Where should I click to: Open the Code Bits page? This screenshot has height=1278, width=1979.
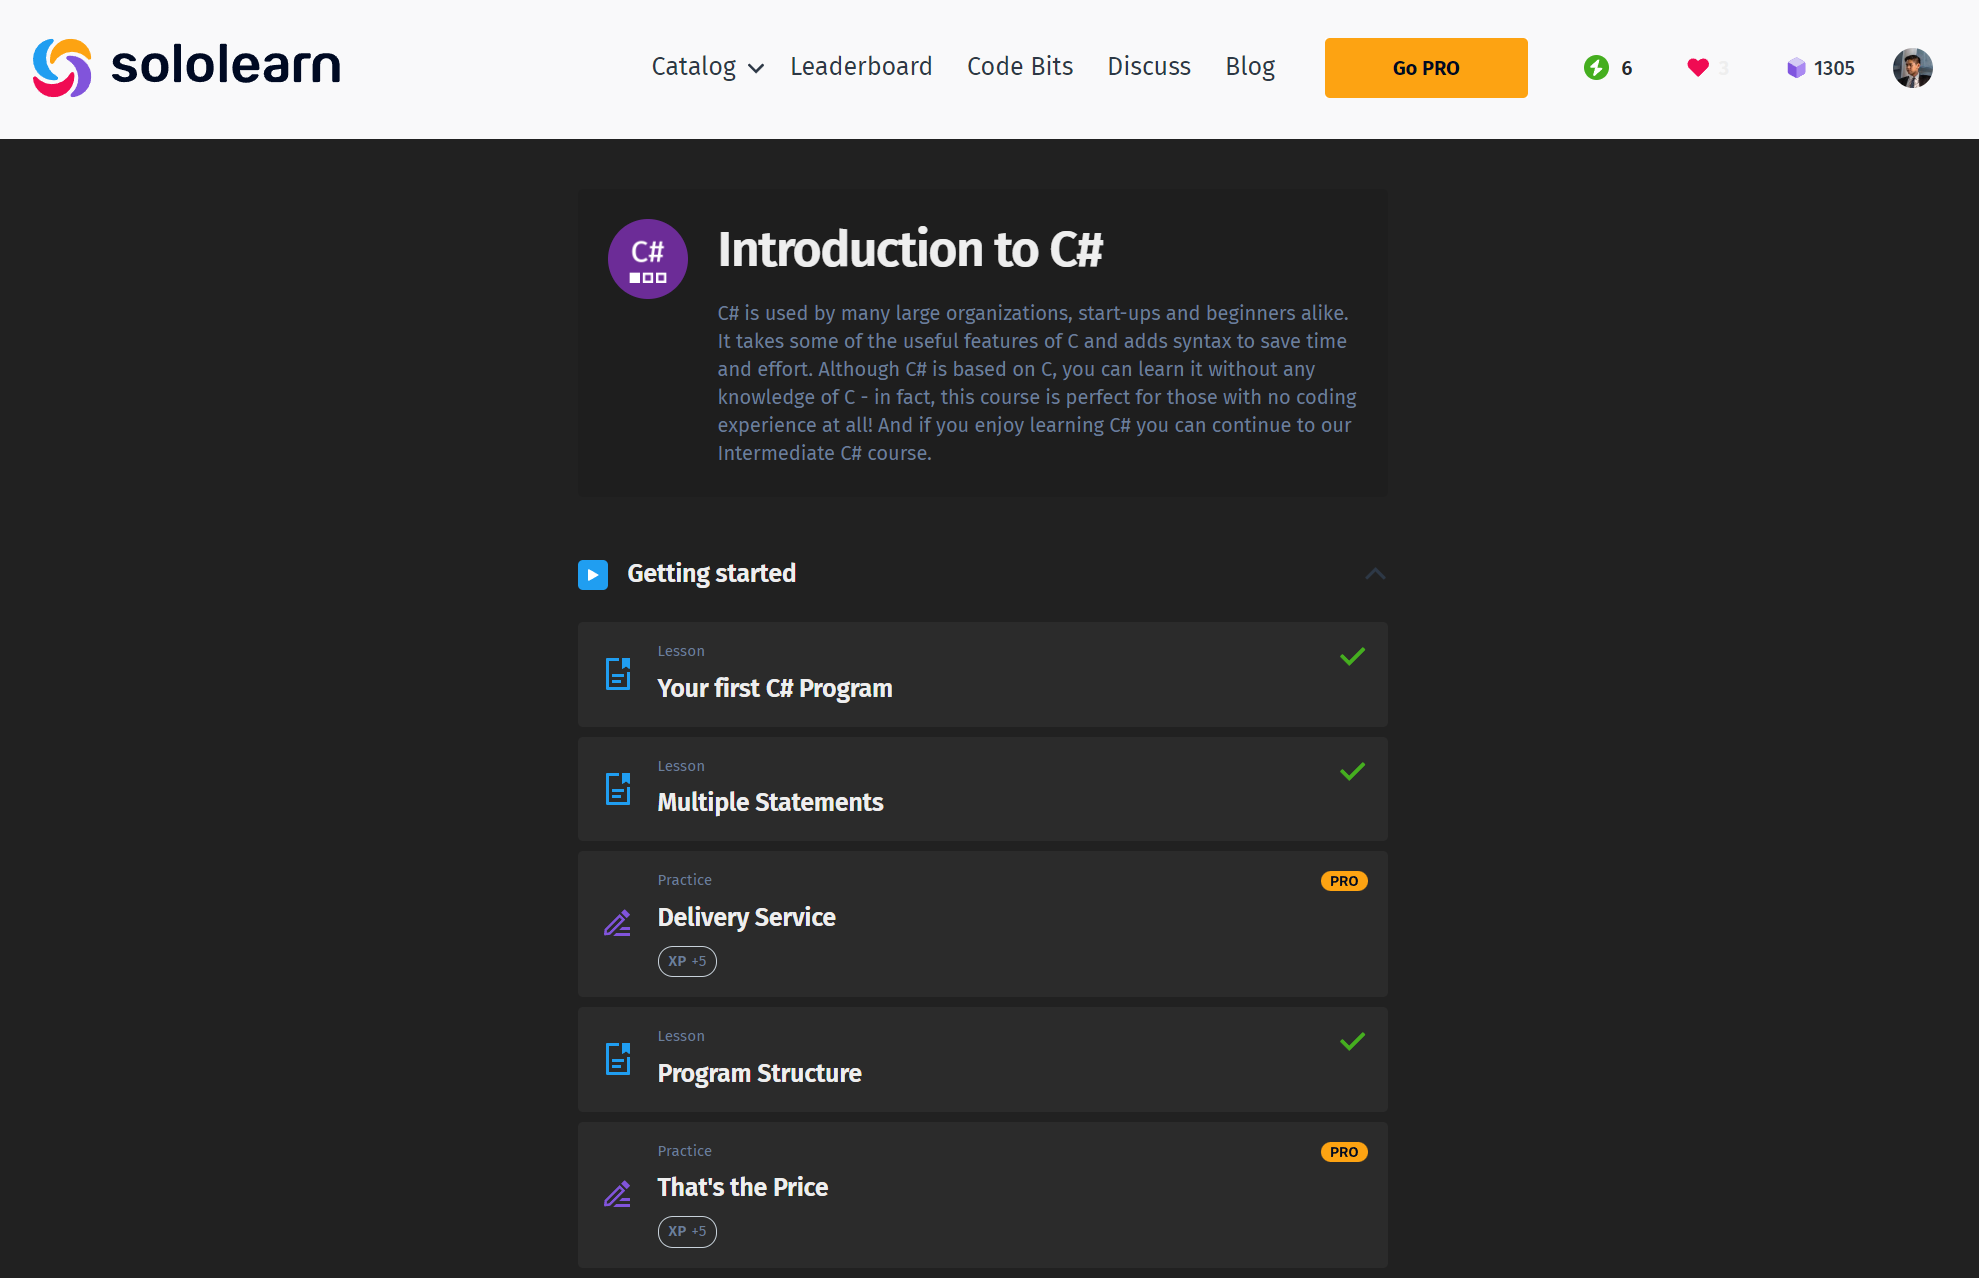(1019, 67)
